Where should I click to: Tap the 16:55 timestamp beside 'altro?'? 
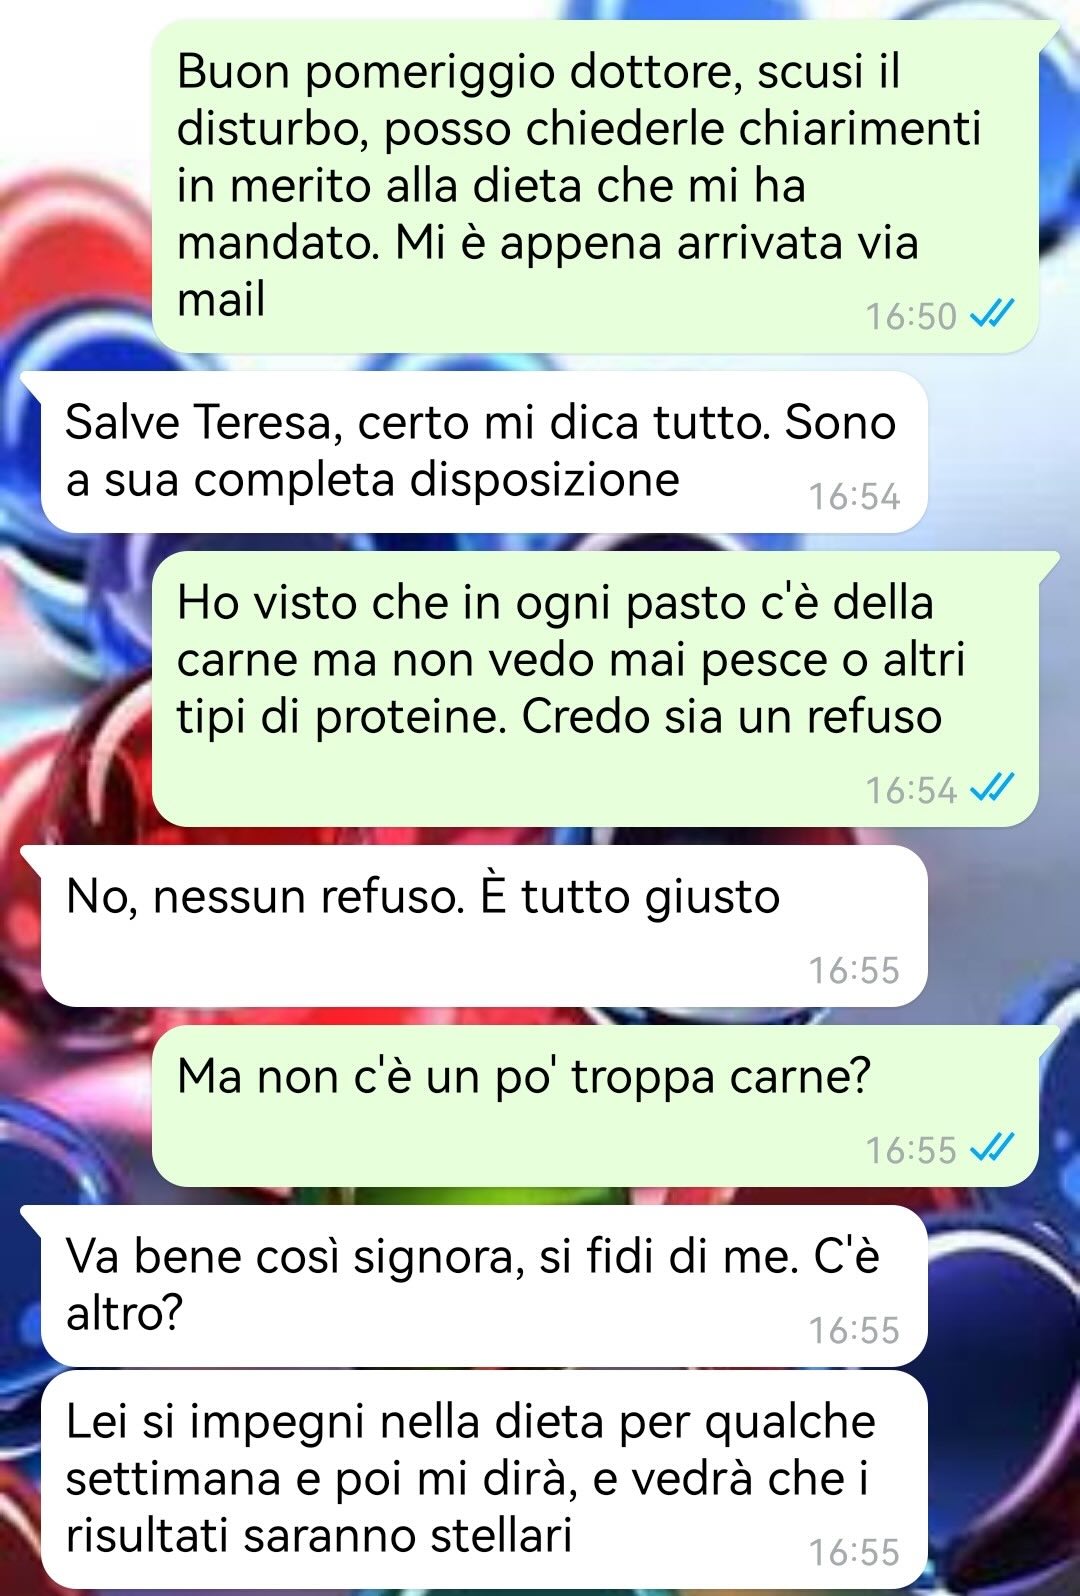(854, 1330)
